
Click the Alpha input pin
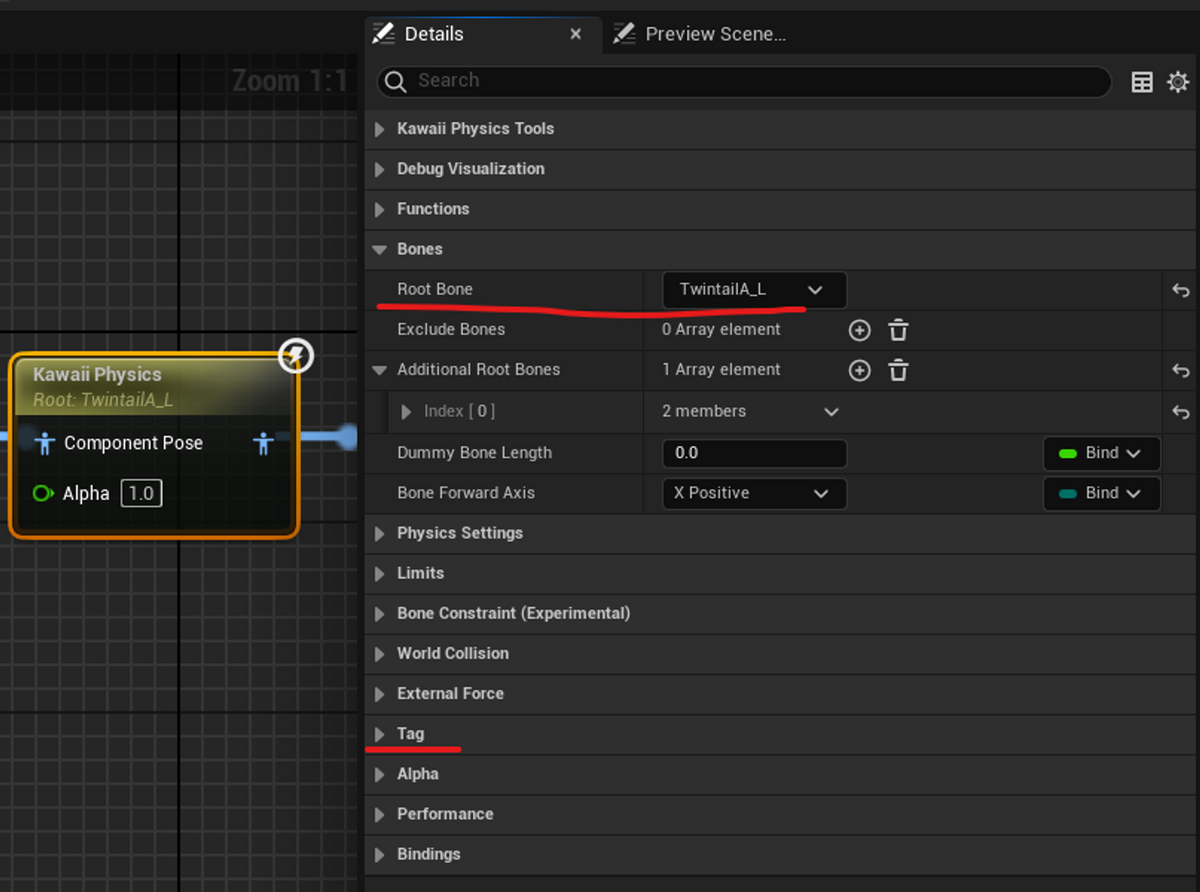pos(43,493)
